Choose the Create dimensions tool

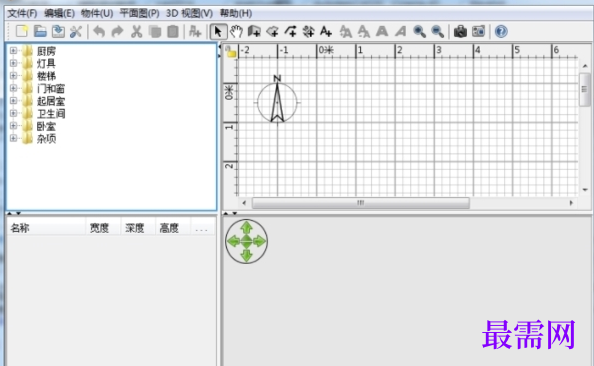point(308,31)
